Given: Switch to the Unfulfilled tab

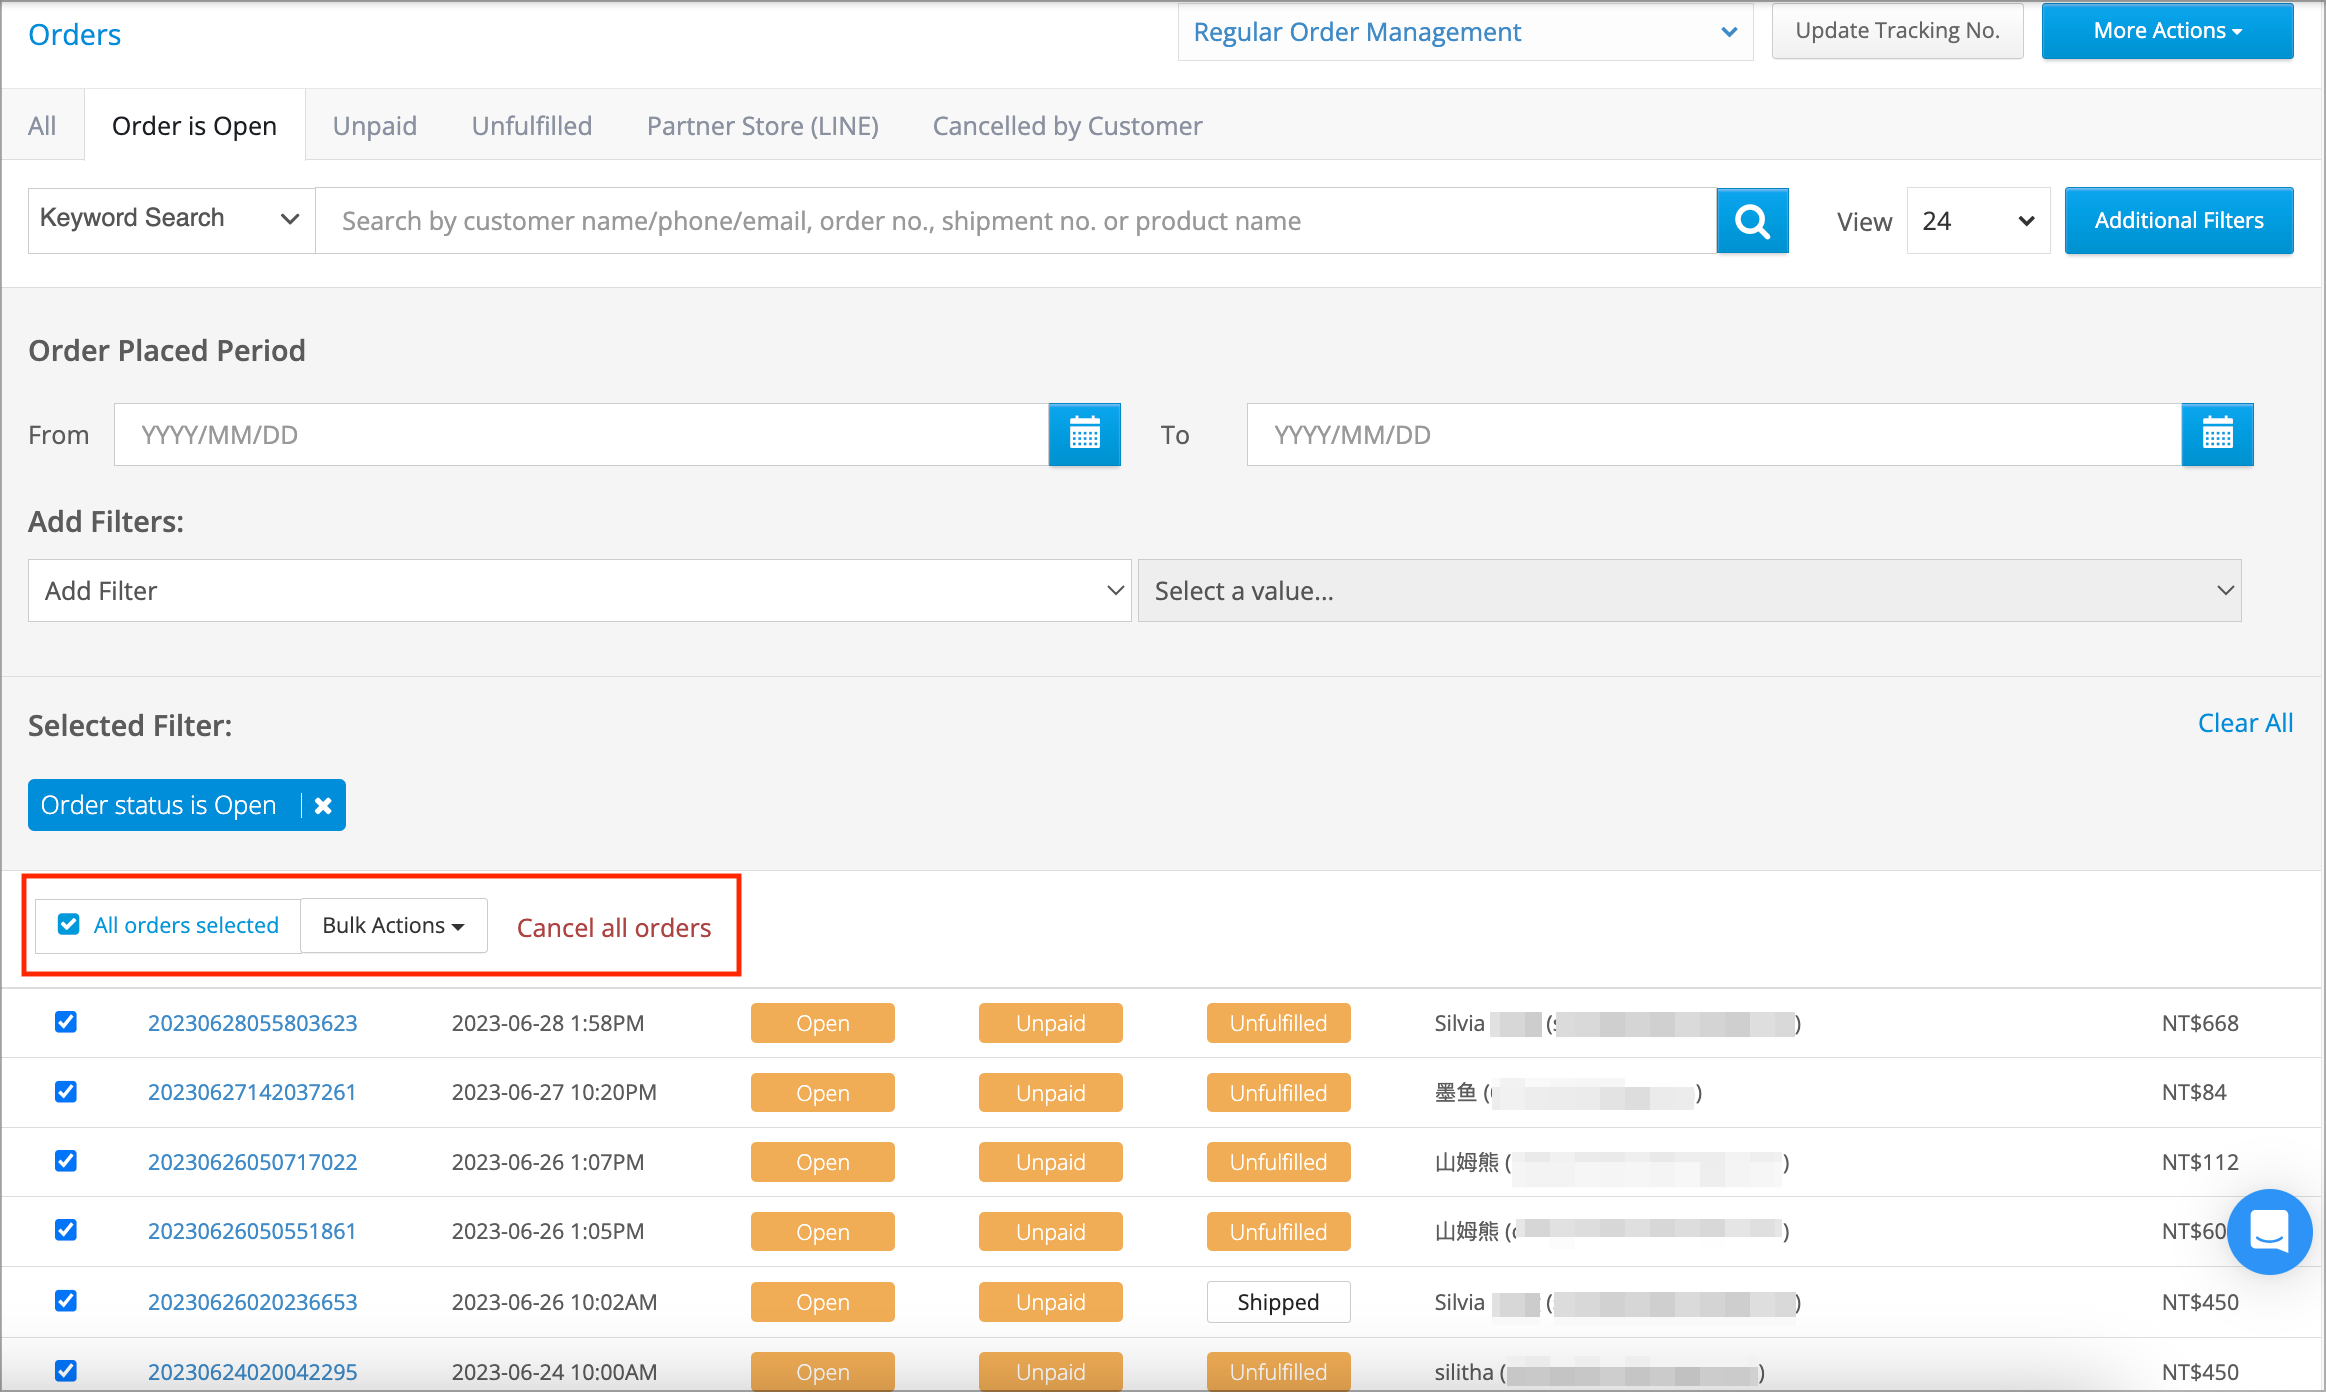Looking at the screenshot, I should (531, 125).
